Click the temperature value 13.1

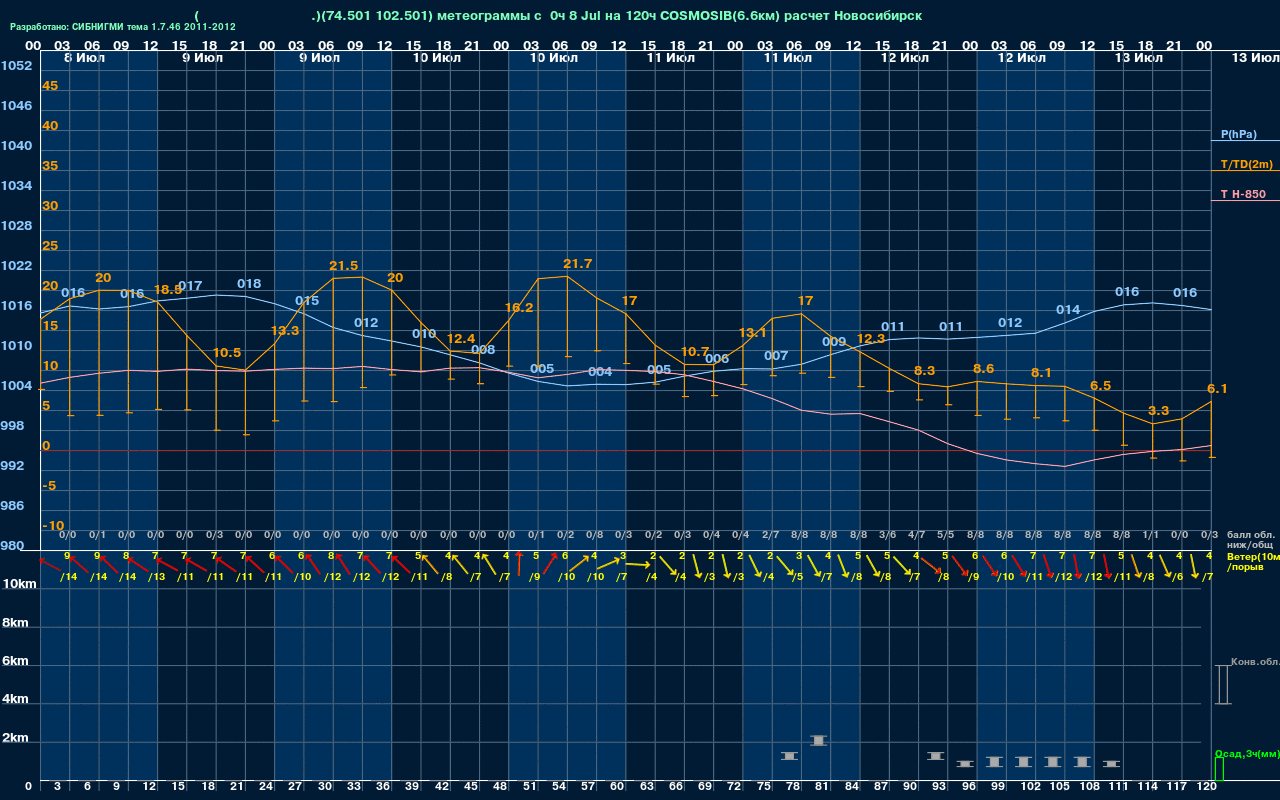(x=753, y=333)
